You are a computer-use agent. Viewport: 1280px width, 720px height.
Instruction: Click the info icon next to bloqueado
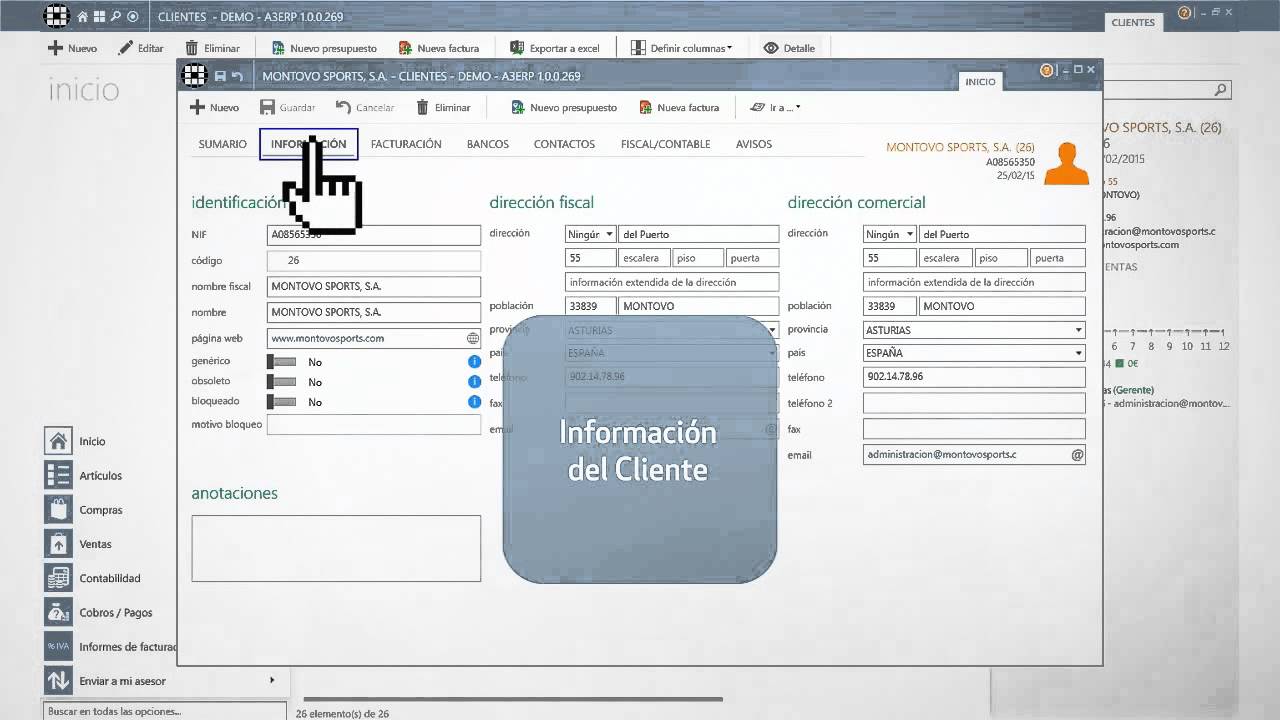pos(475,401)
